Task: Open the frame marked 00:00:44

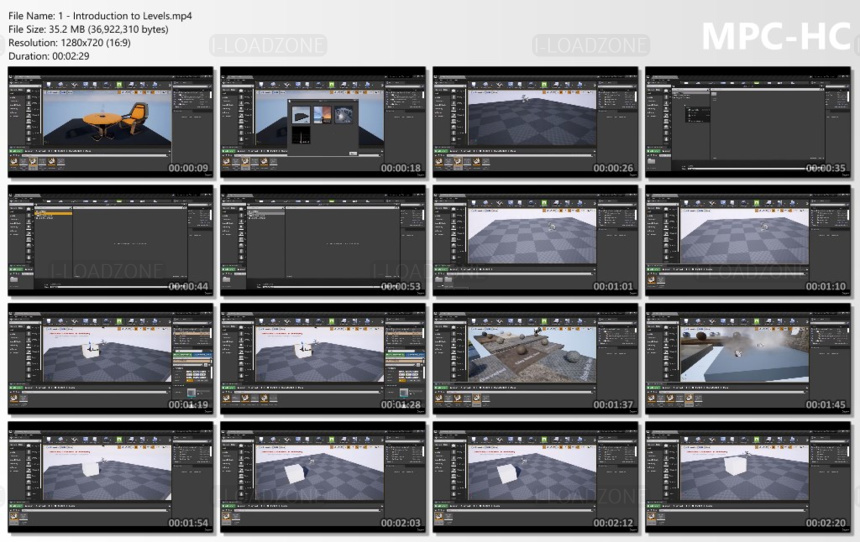Action: tap(110, 241)
